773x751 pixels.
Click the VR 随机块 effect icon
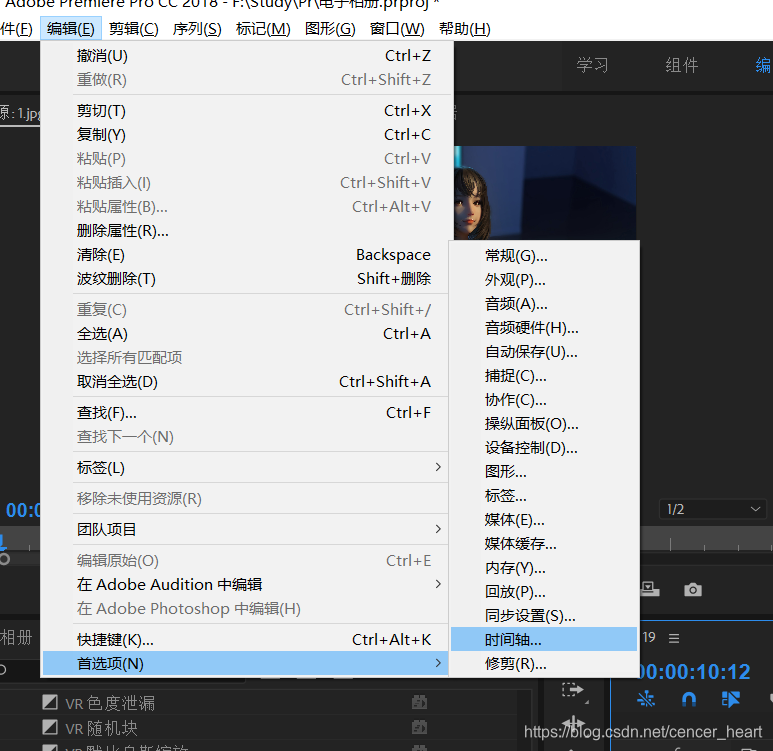[x=50, y=727]
